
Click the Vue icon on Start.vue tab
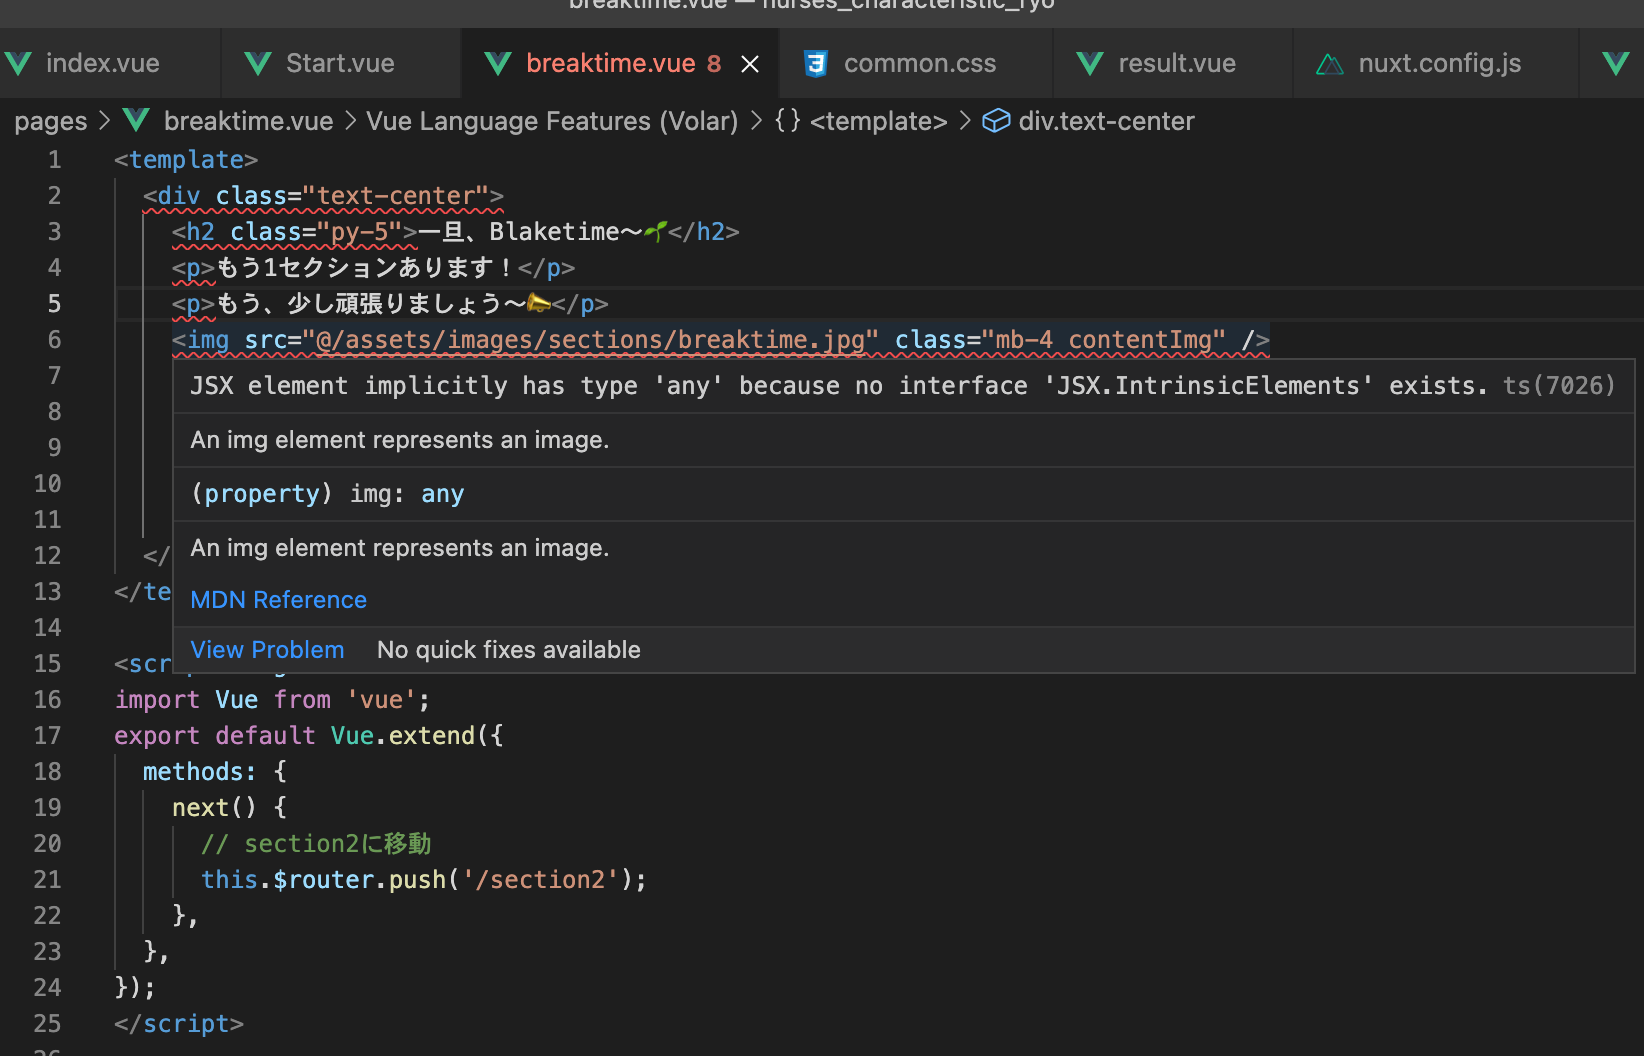click(x=258, y=64)
